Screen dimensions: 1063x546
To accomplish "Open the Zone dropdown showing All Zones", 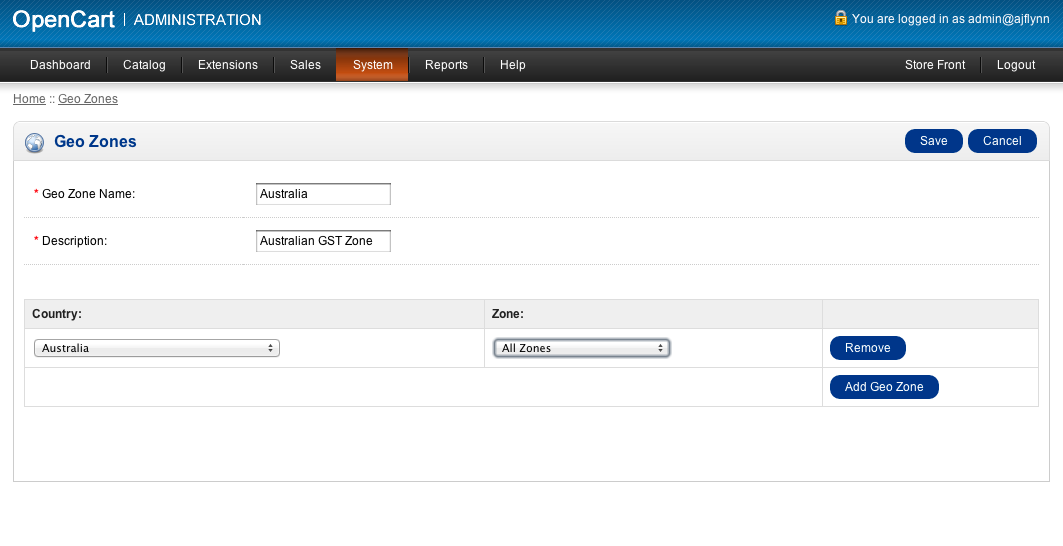I will (x=582, y=348).
